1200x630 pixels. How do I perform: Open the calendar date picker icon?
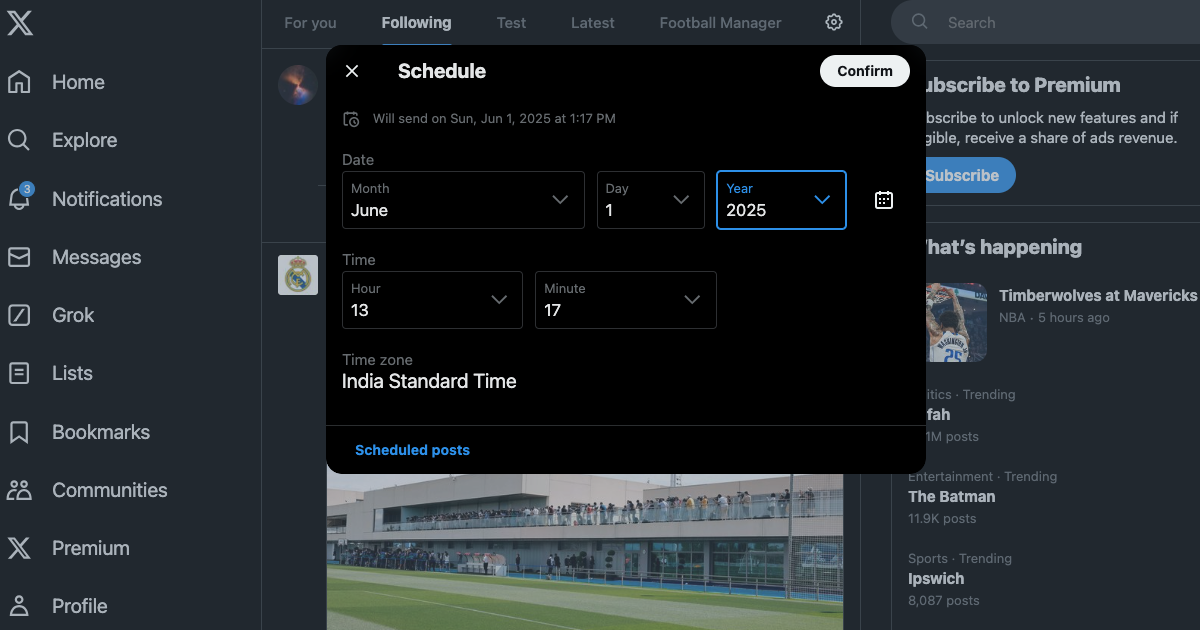tap(884, 200)
